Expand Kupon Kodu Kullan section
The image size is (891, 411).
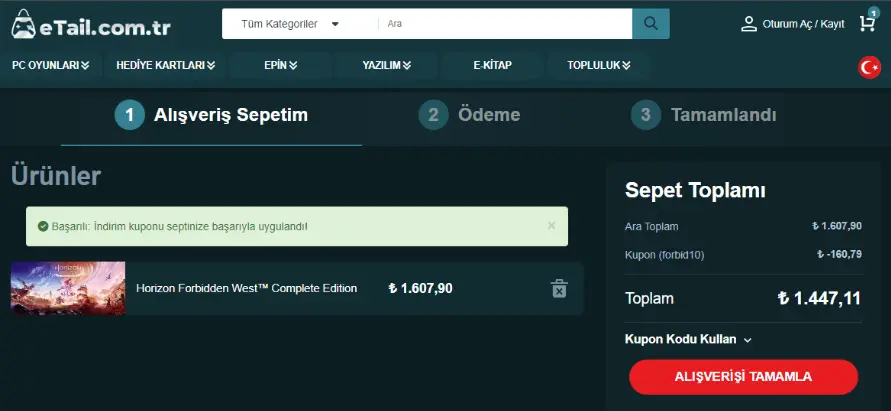coord(688,339)
